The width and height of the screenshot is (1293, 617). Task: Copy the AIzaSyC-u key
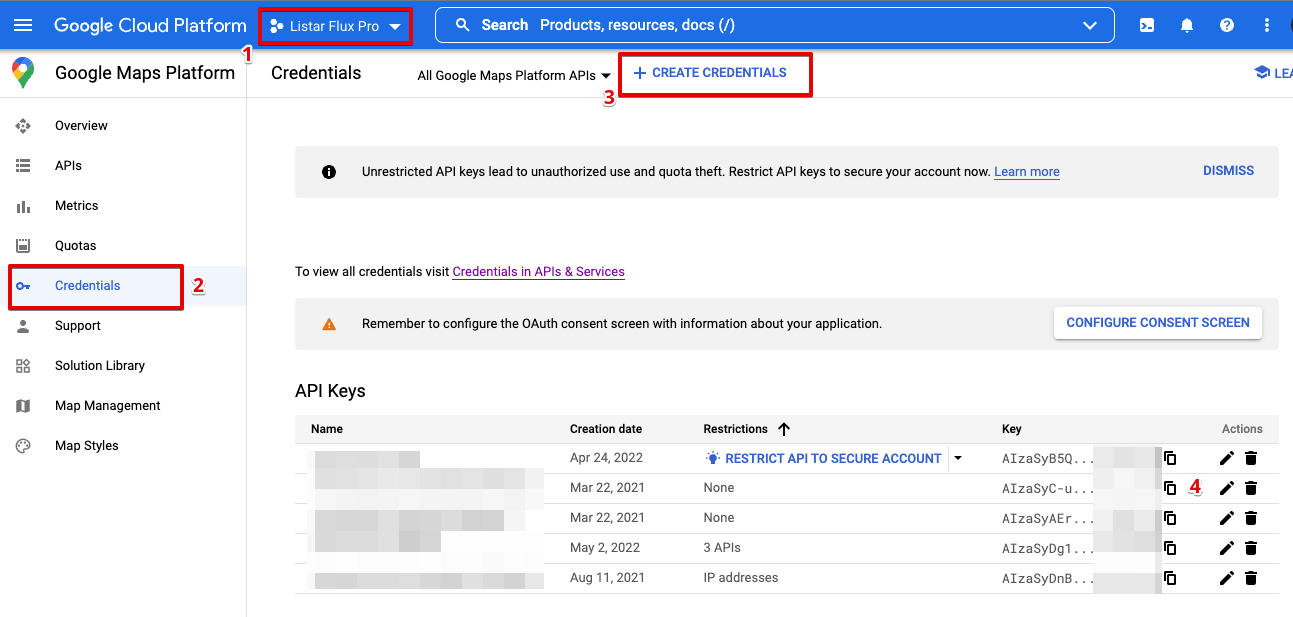tap(1170, 488)
